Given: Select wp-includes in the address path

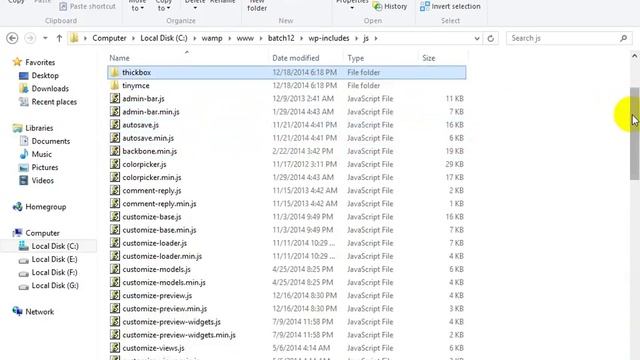Looking at the screenshot, I should pos(329,38).
